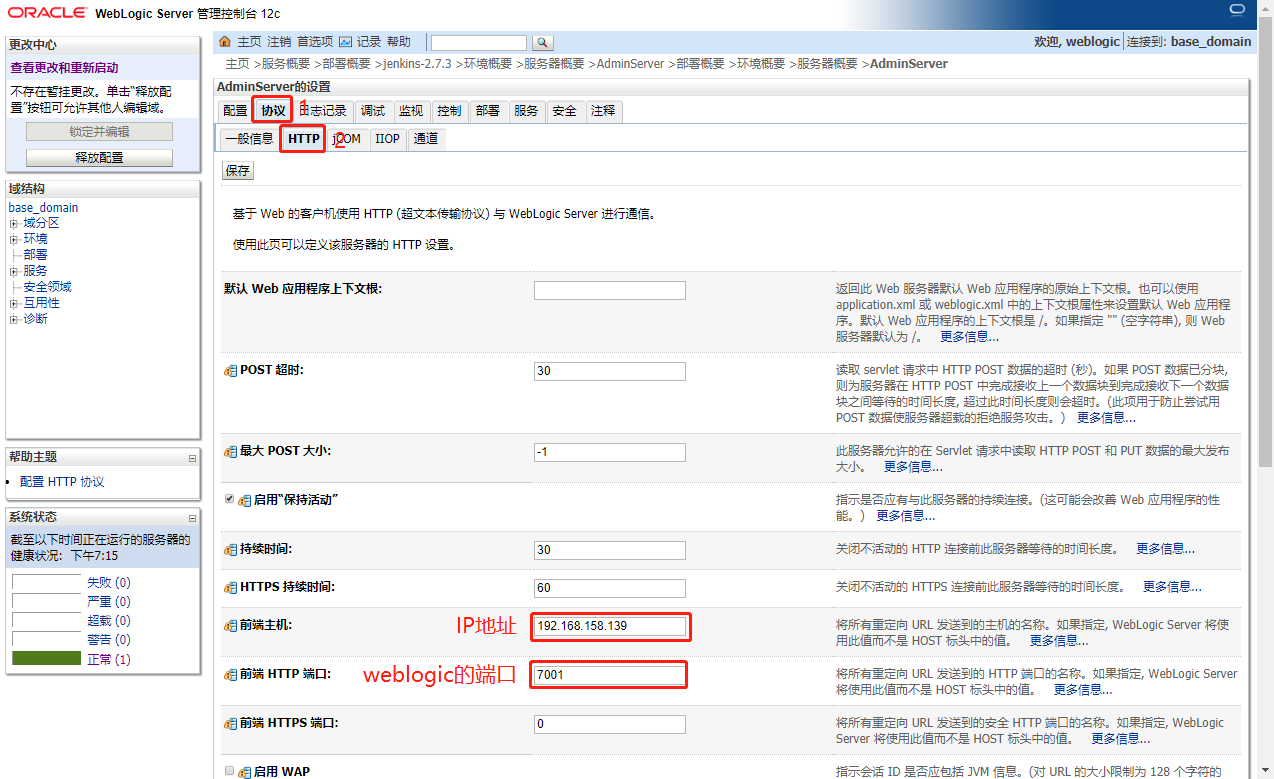Open the 部署 tab in AdminServer settings

(x=488, y=111)
